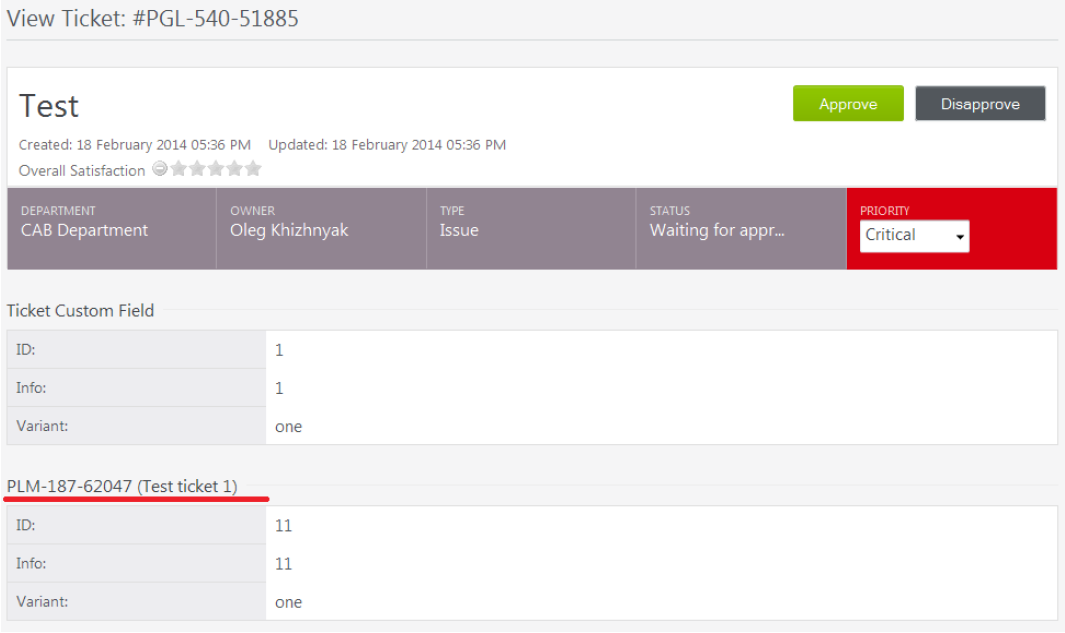Click the Waiting for approval status cell
Image resolution: width=1065 pixels, height=633 pixels.
pos(741,229)
